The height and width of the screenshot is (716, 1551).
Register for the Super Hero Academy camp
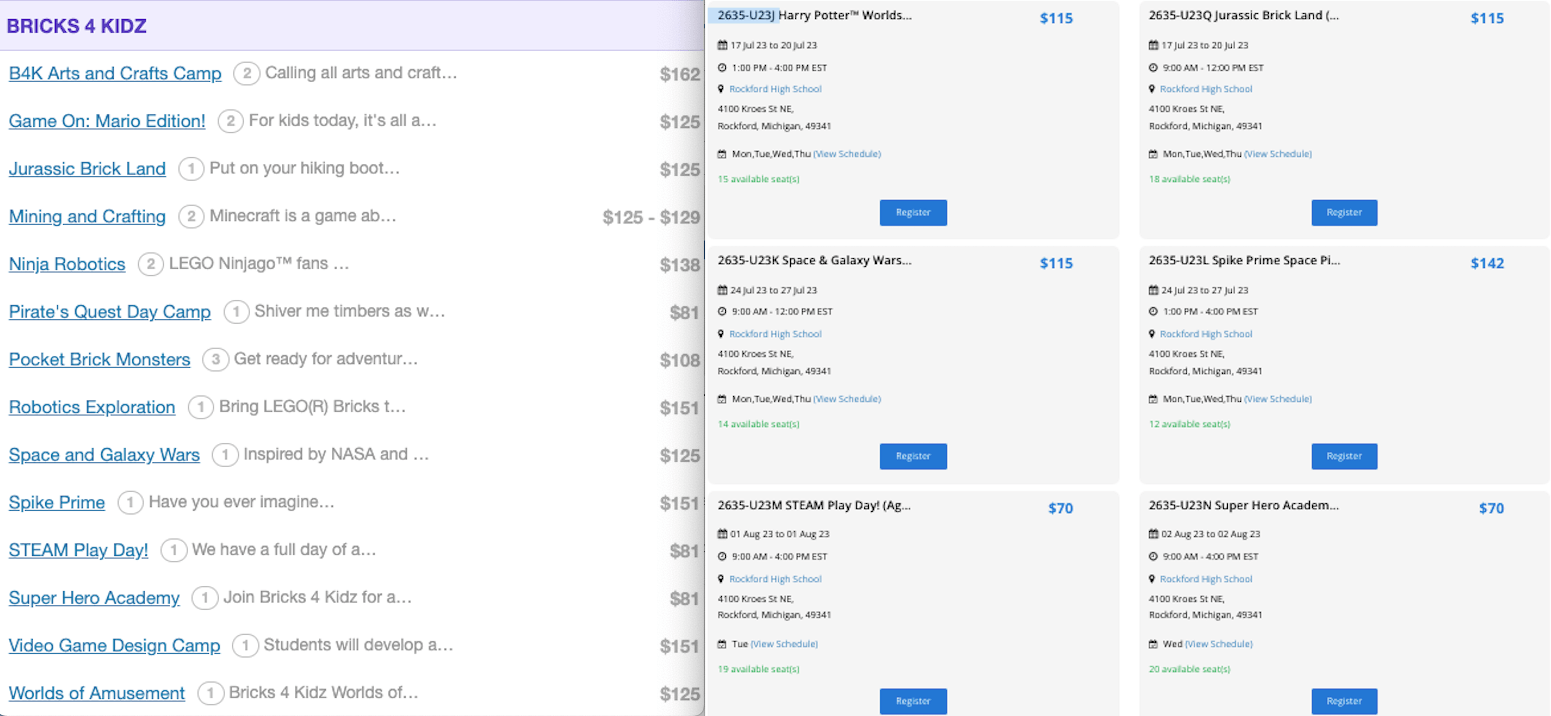pos(1344,701)
